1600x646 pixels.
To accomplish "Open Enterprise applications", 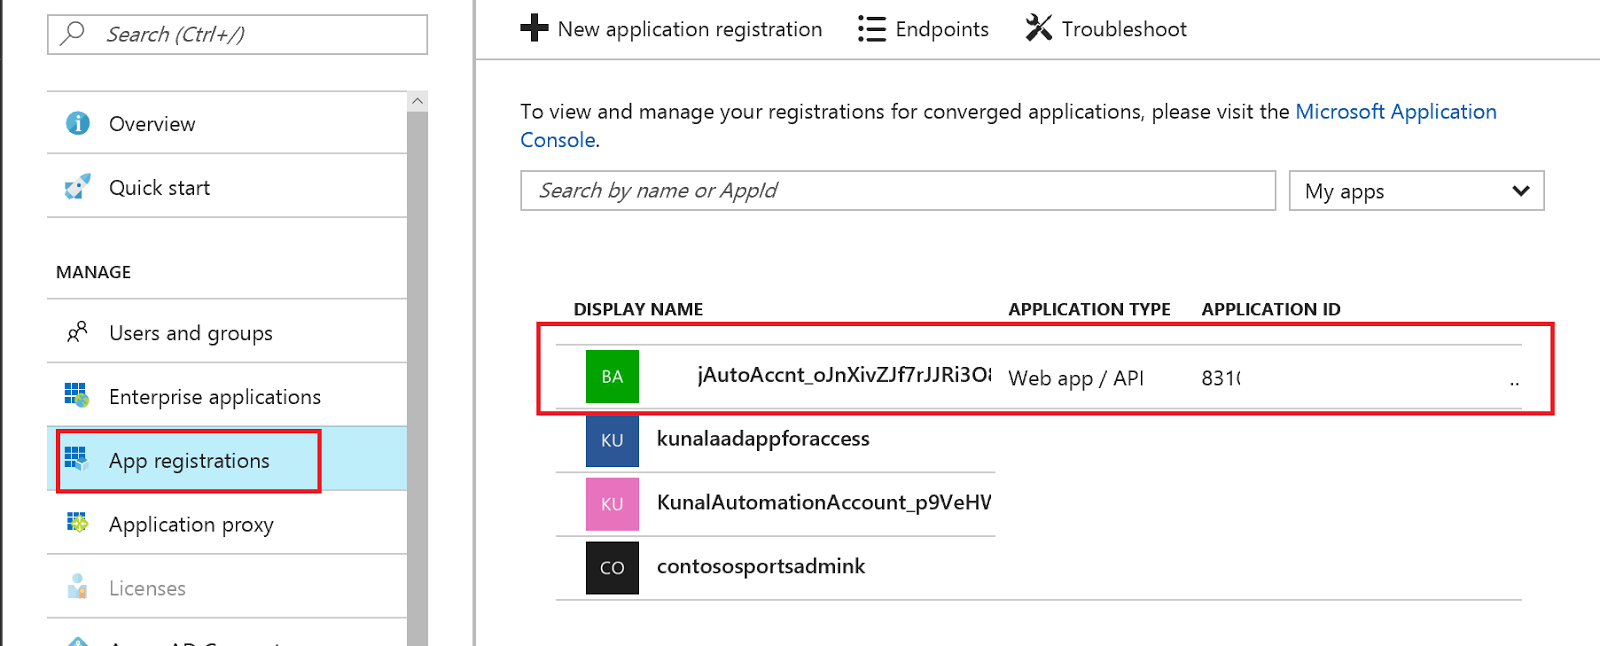I will [x=227, y=396].
